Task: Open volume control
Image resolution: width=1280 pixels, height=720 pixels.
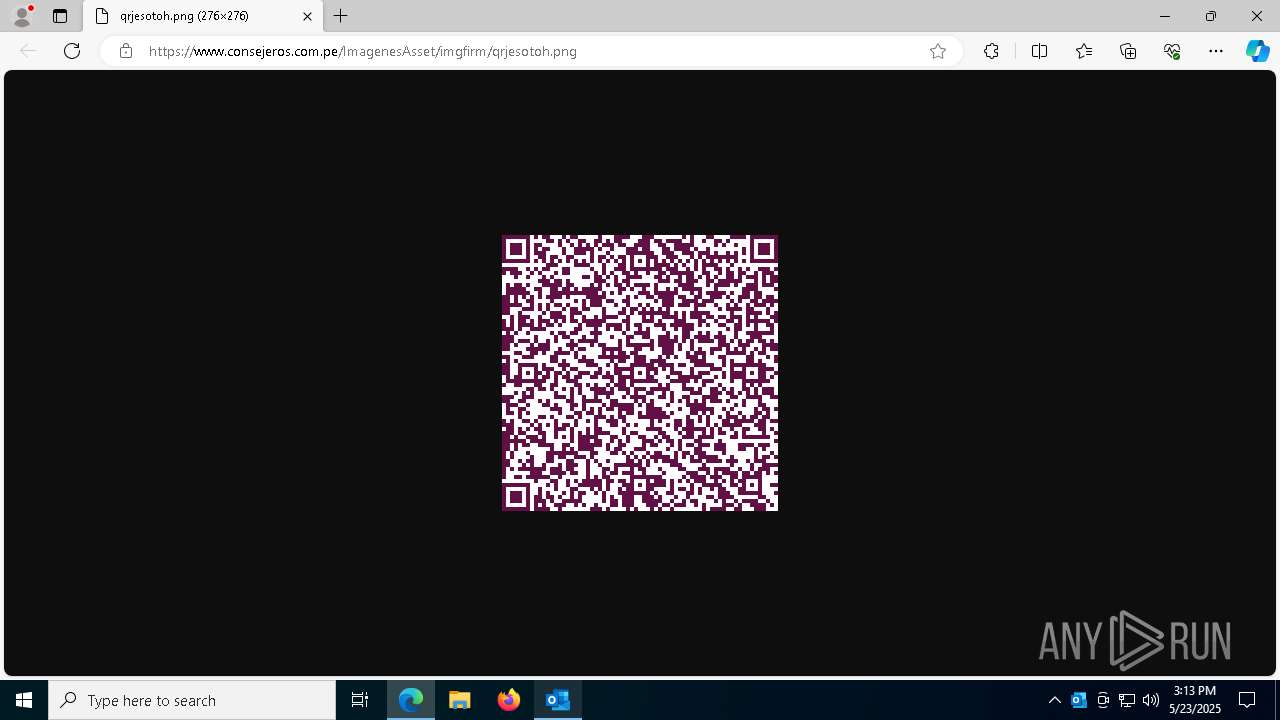Action: pyautogui.click(x=1151, y=700)
